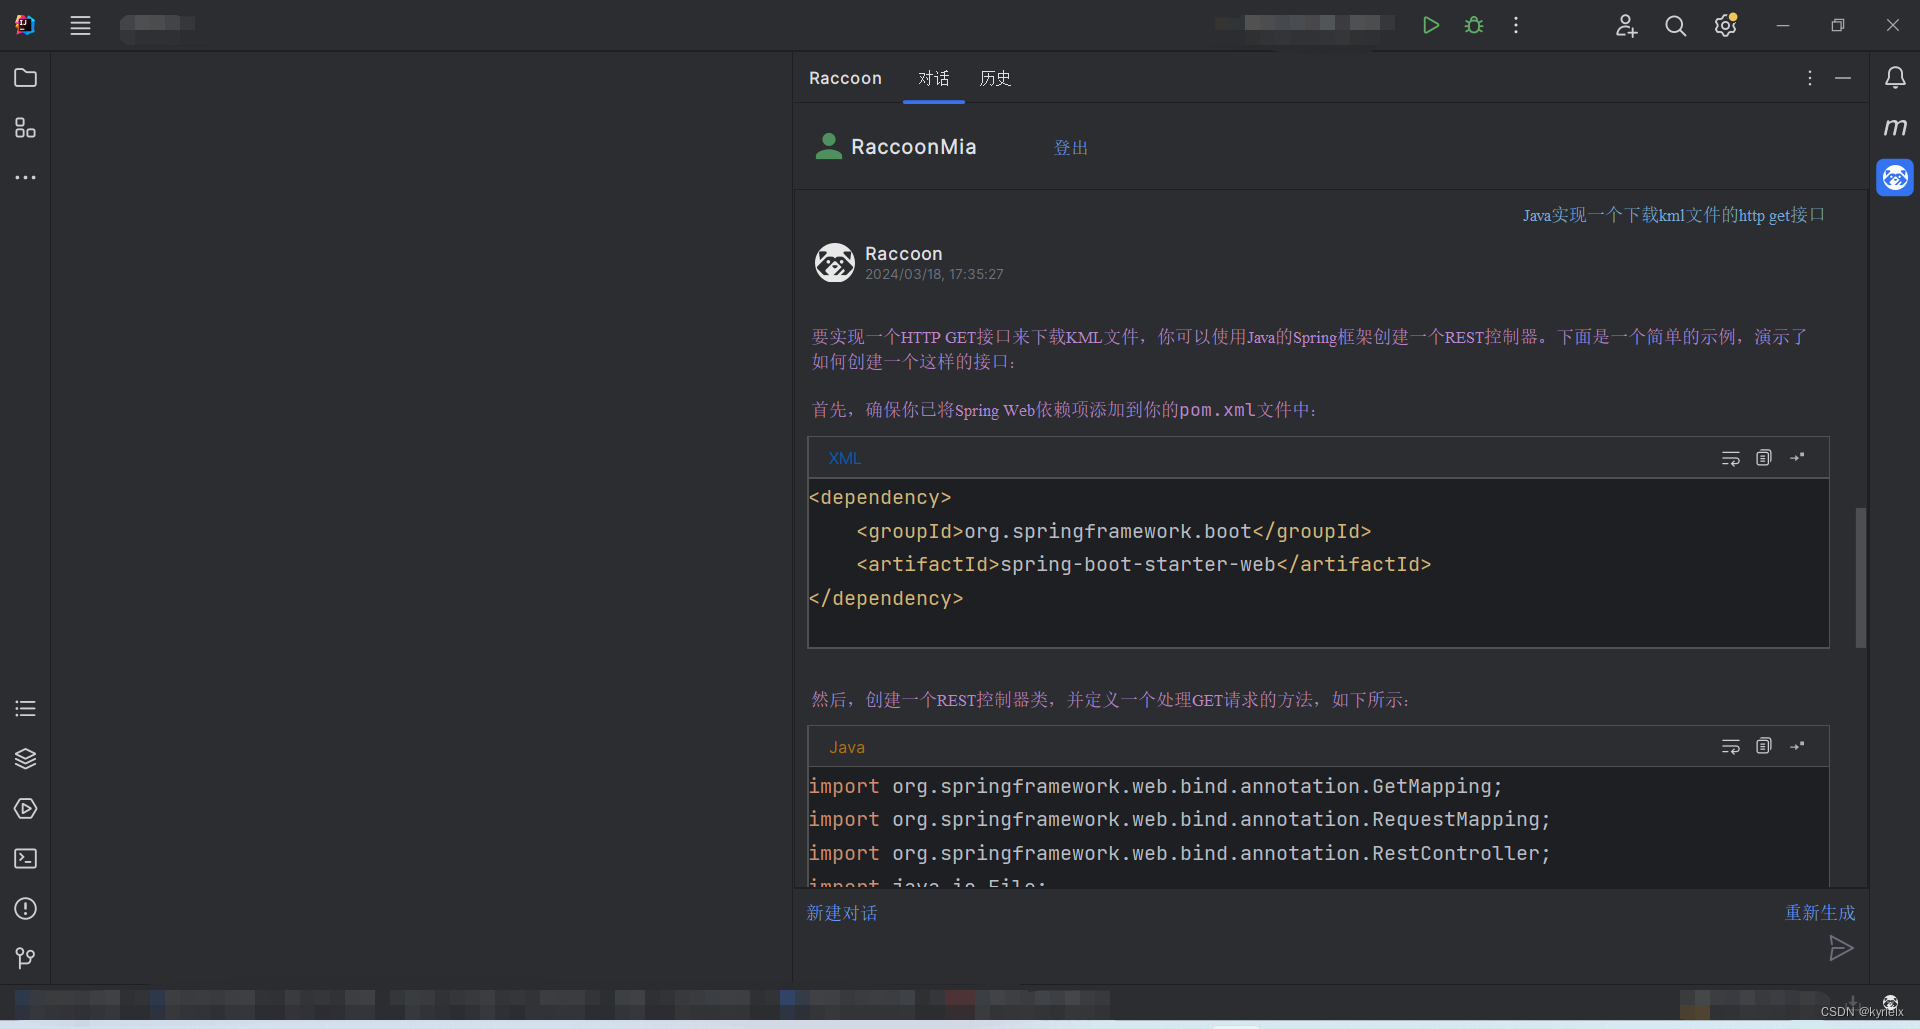Open IDE settings gear
The image size is (1920, 1029).
click(1726, 26)
